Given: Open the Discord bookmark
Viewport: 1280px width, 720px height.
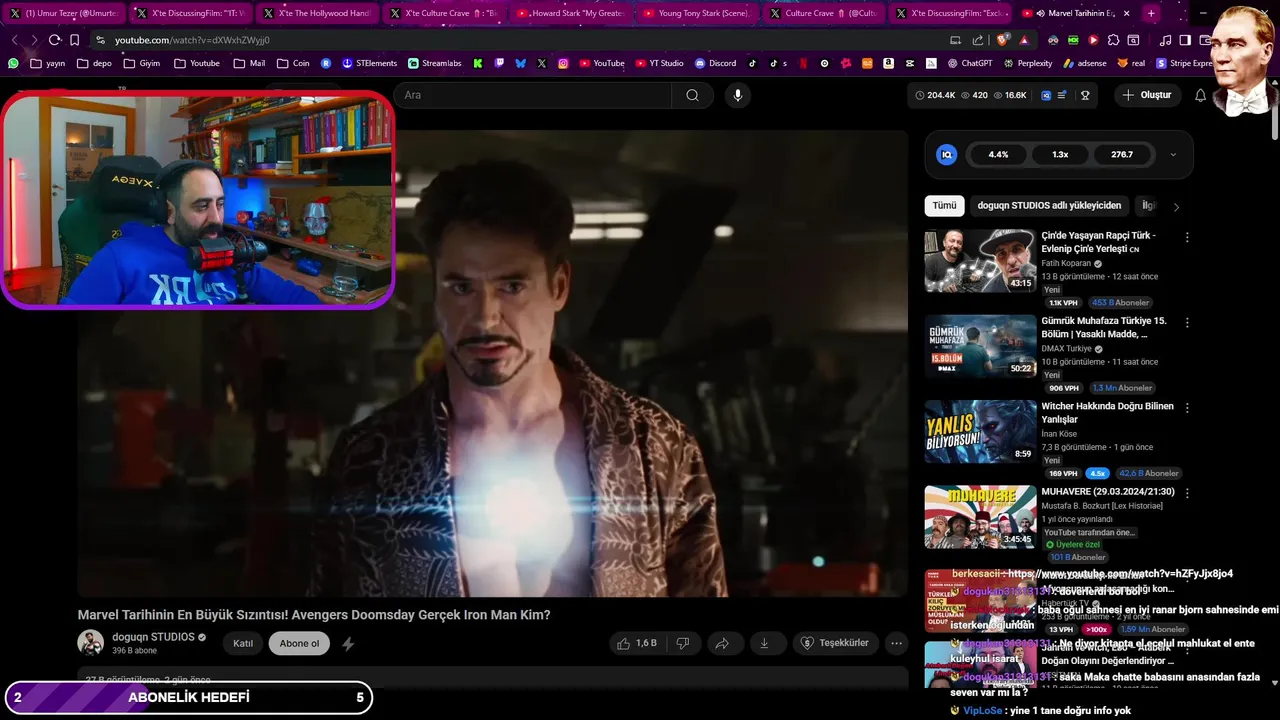Looking at the screenshot, I should 714,63.
